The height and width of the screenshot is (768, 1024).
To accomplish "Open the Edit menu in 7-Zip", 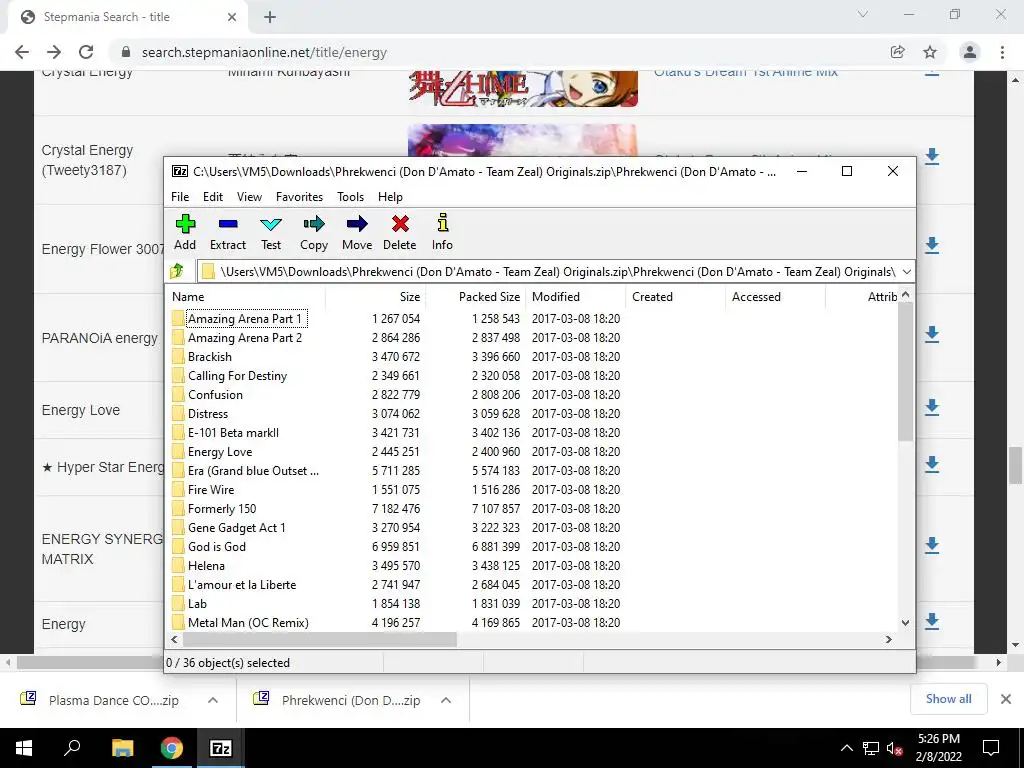I will (213, 197).
